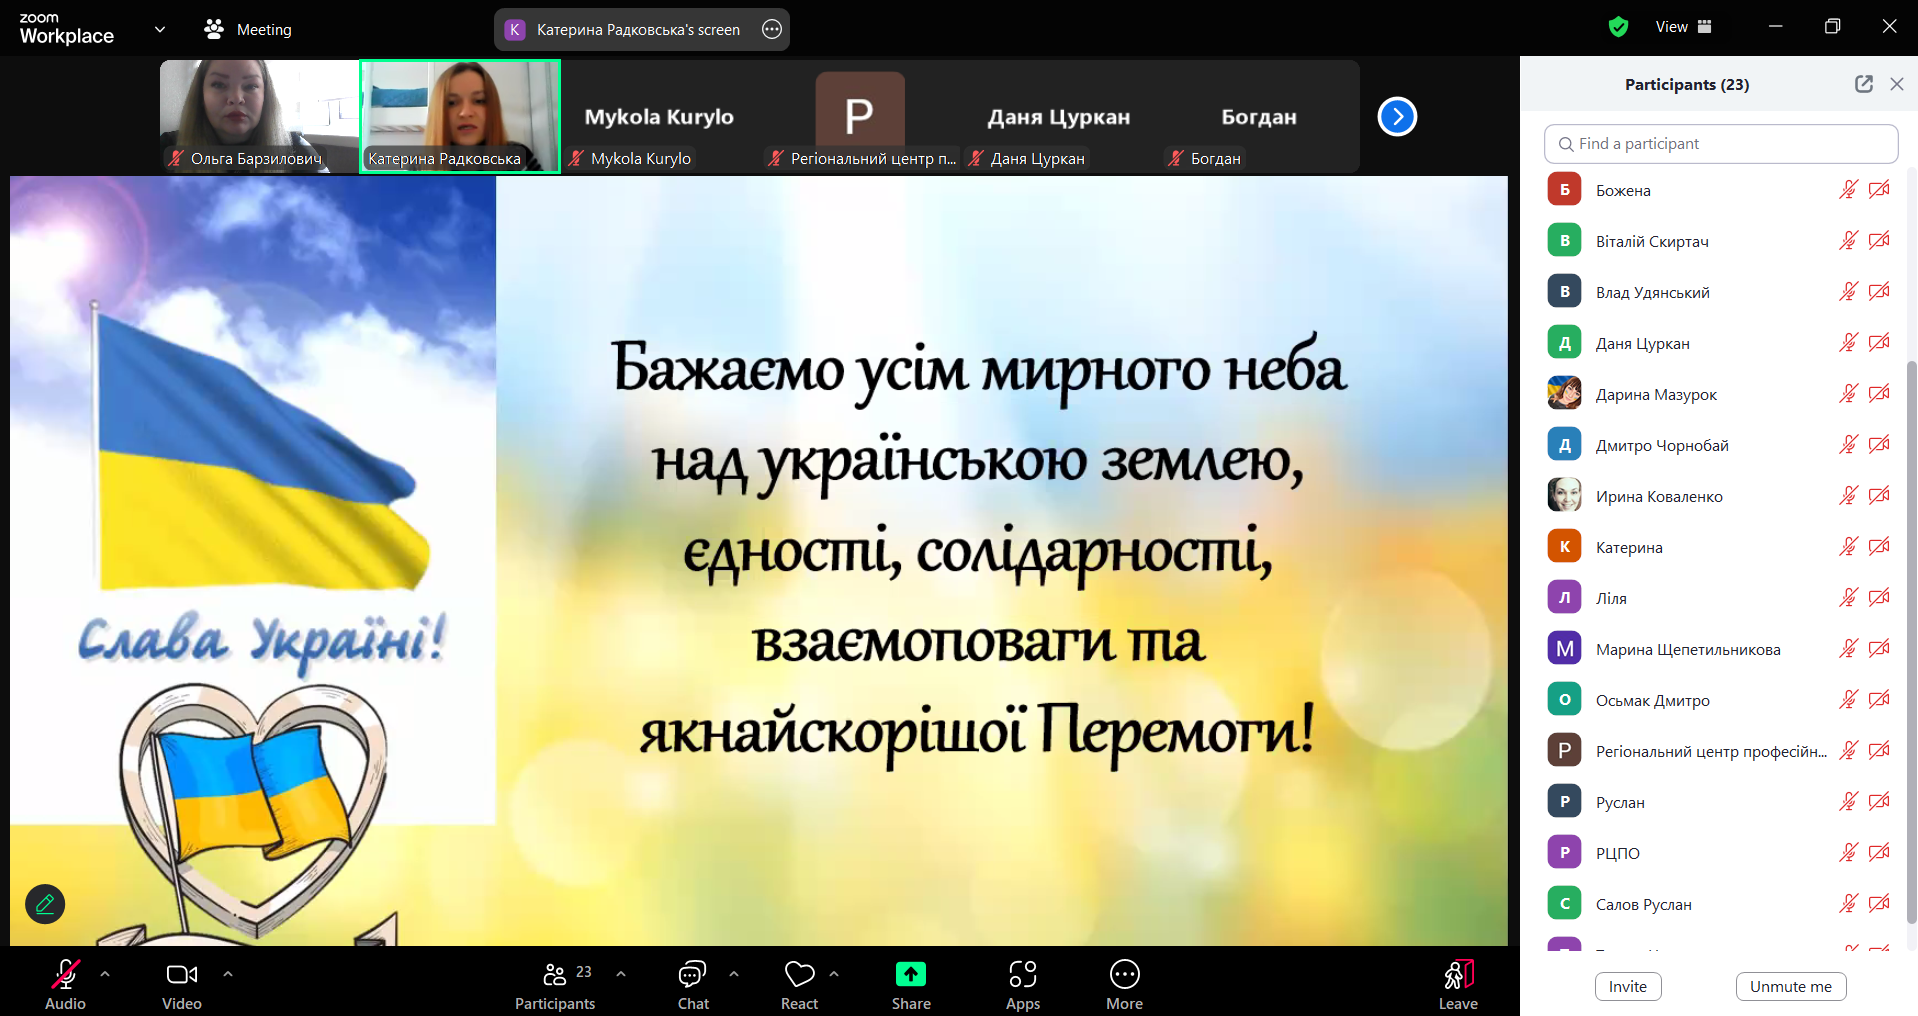Open the View layout menu

1683,27
